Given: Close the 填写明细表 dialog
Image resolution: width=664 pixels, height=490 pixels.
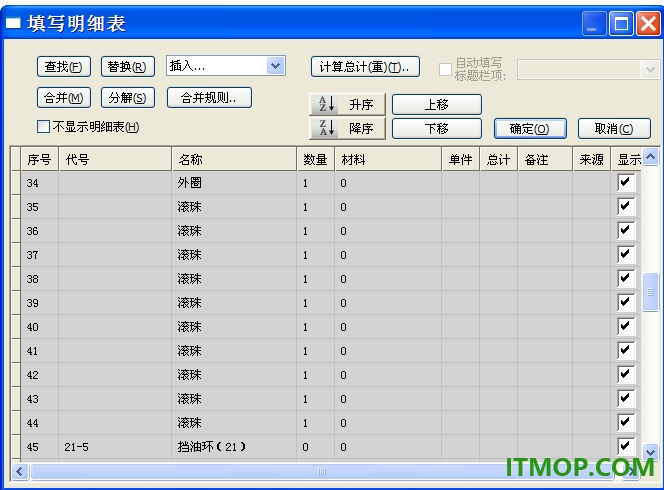Looking at the screenshot, I should 648,23.
